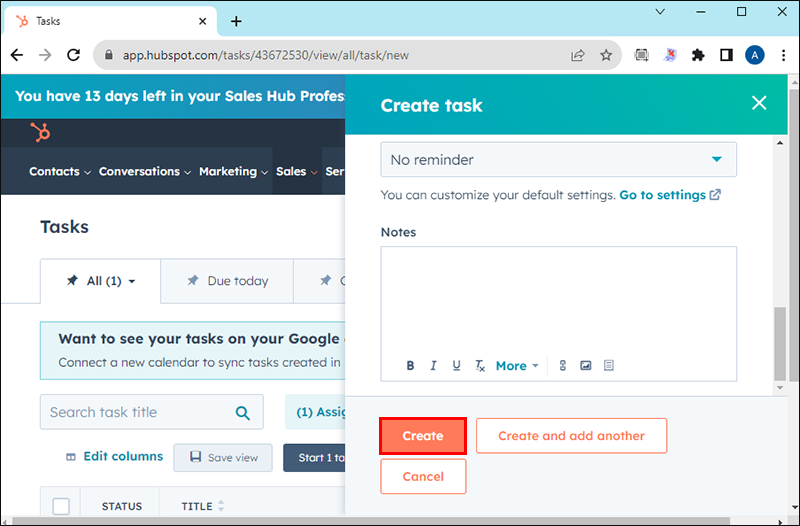This screenshot has width=800, height=526.
Task: View site information lock icon
Action: [109, 55]
